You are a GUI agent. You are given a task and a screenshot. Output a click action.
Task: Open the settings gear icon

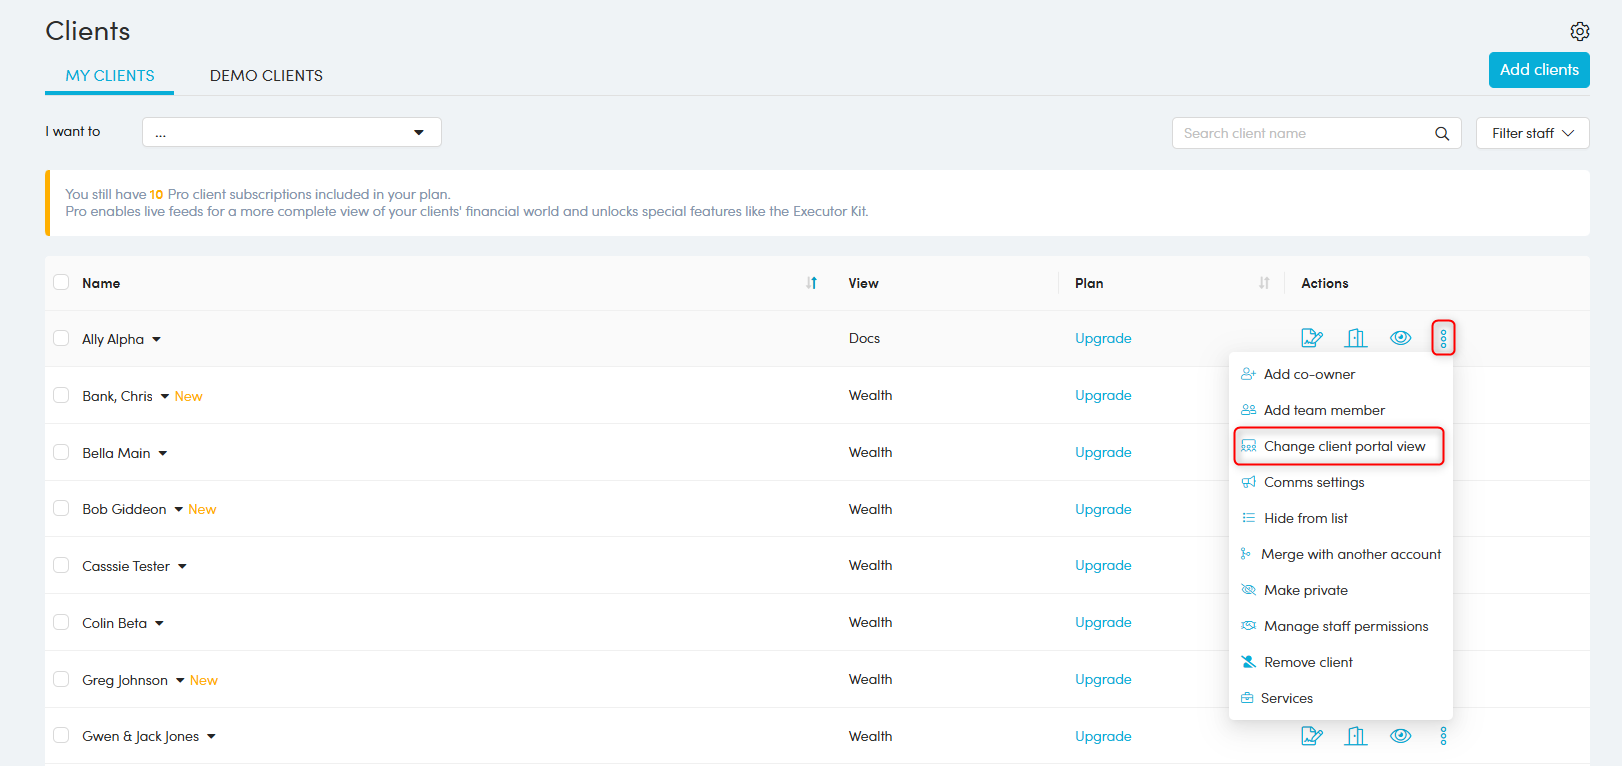(x=1579, y=32)
